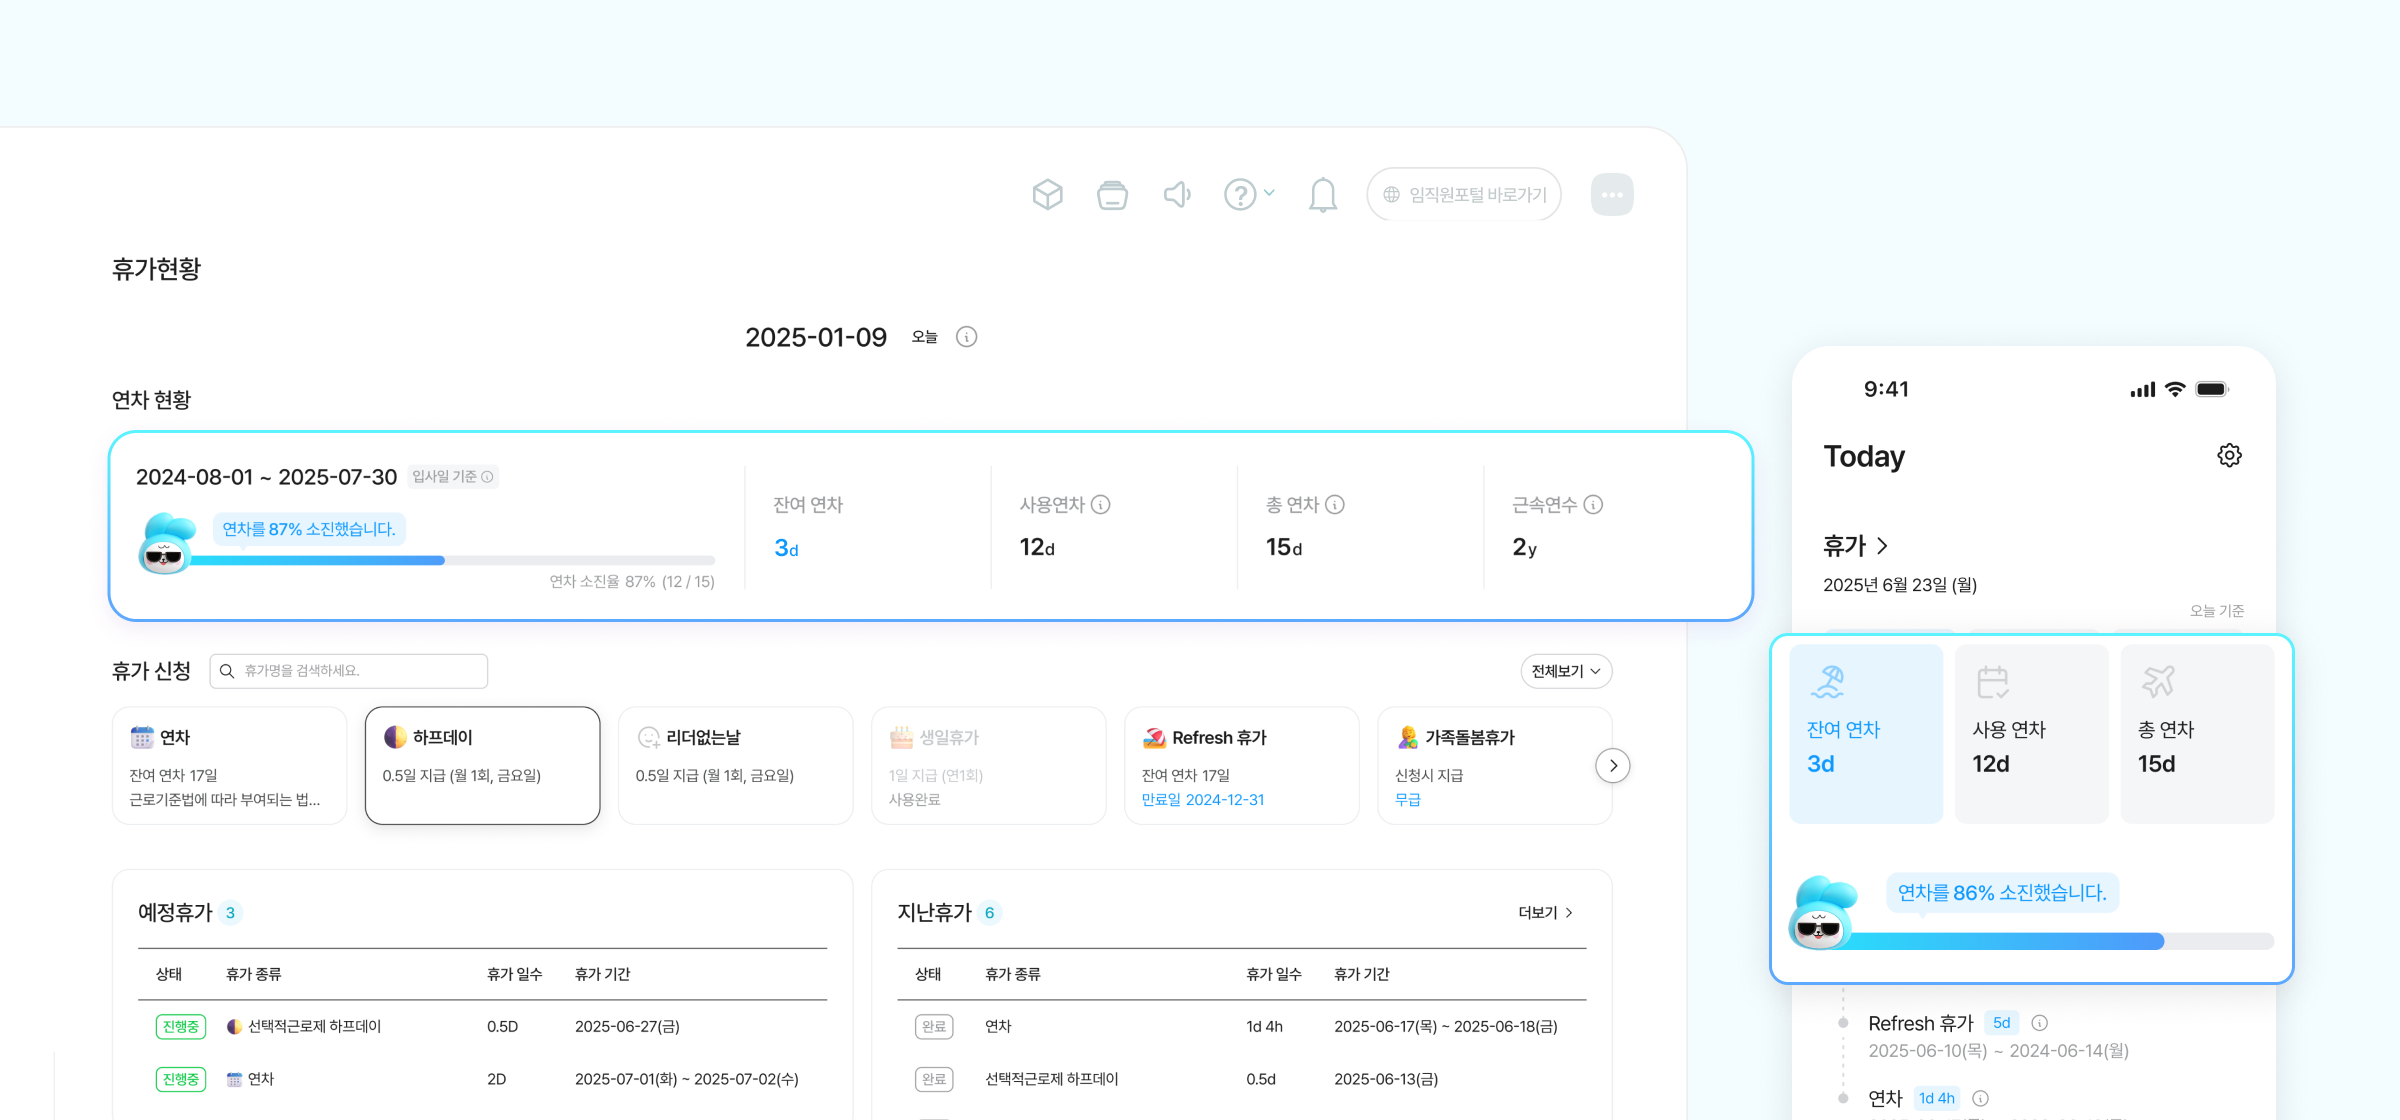This screenshot has width=2400, height=1120.
Task: Open the more options ellipsis icon
Action: coord(1611,194)
